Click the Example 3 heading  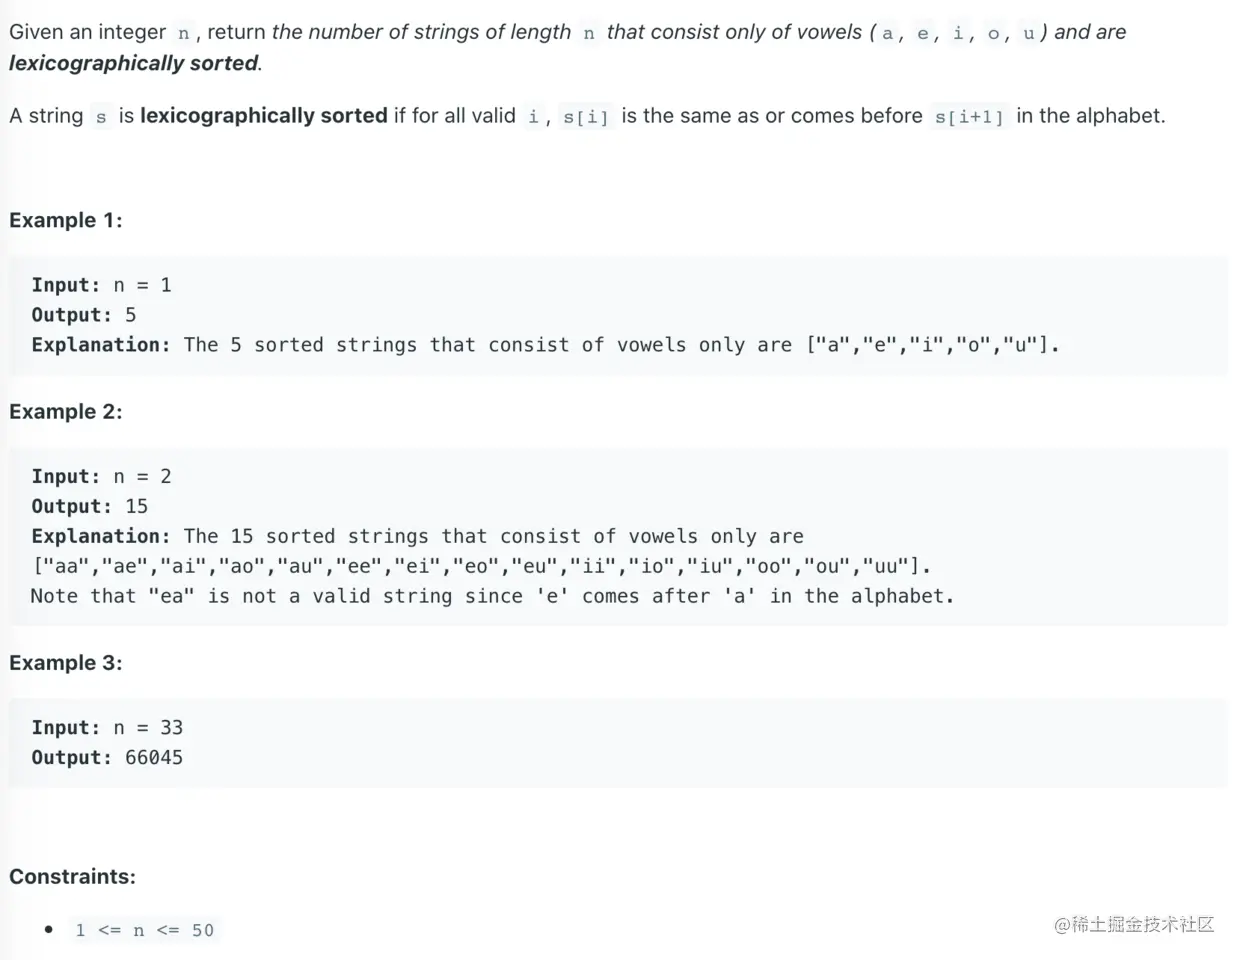[65, 662]
